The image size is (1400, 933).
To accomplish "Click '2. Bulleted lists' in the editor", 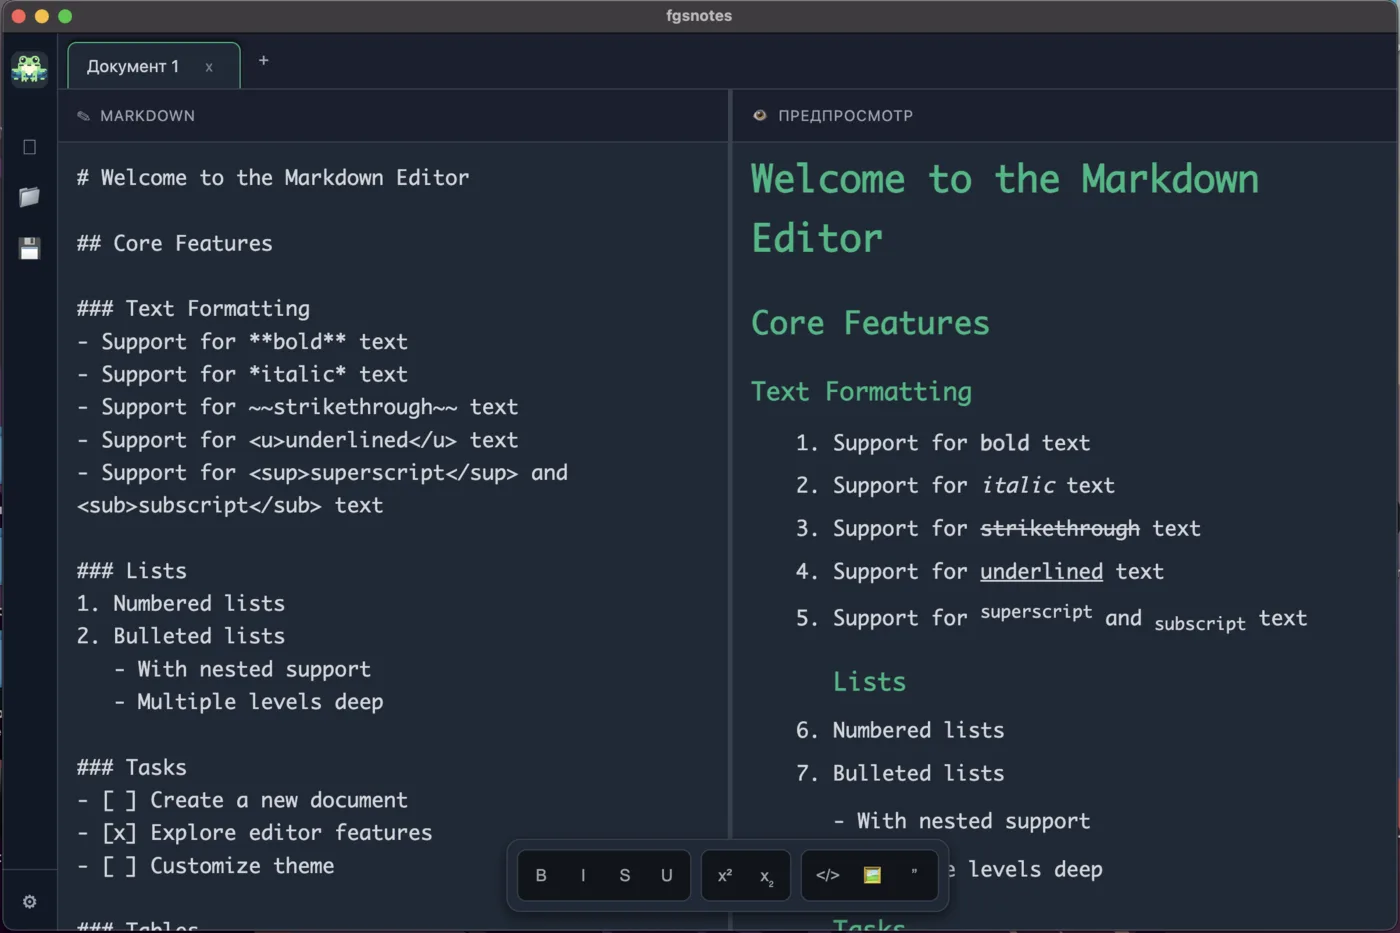I will (181, 636).
